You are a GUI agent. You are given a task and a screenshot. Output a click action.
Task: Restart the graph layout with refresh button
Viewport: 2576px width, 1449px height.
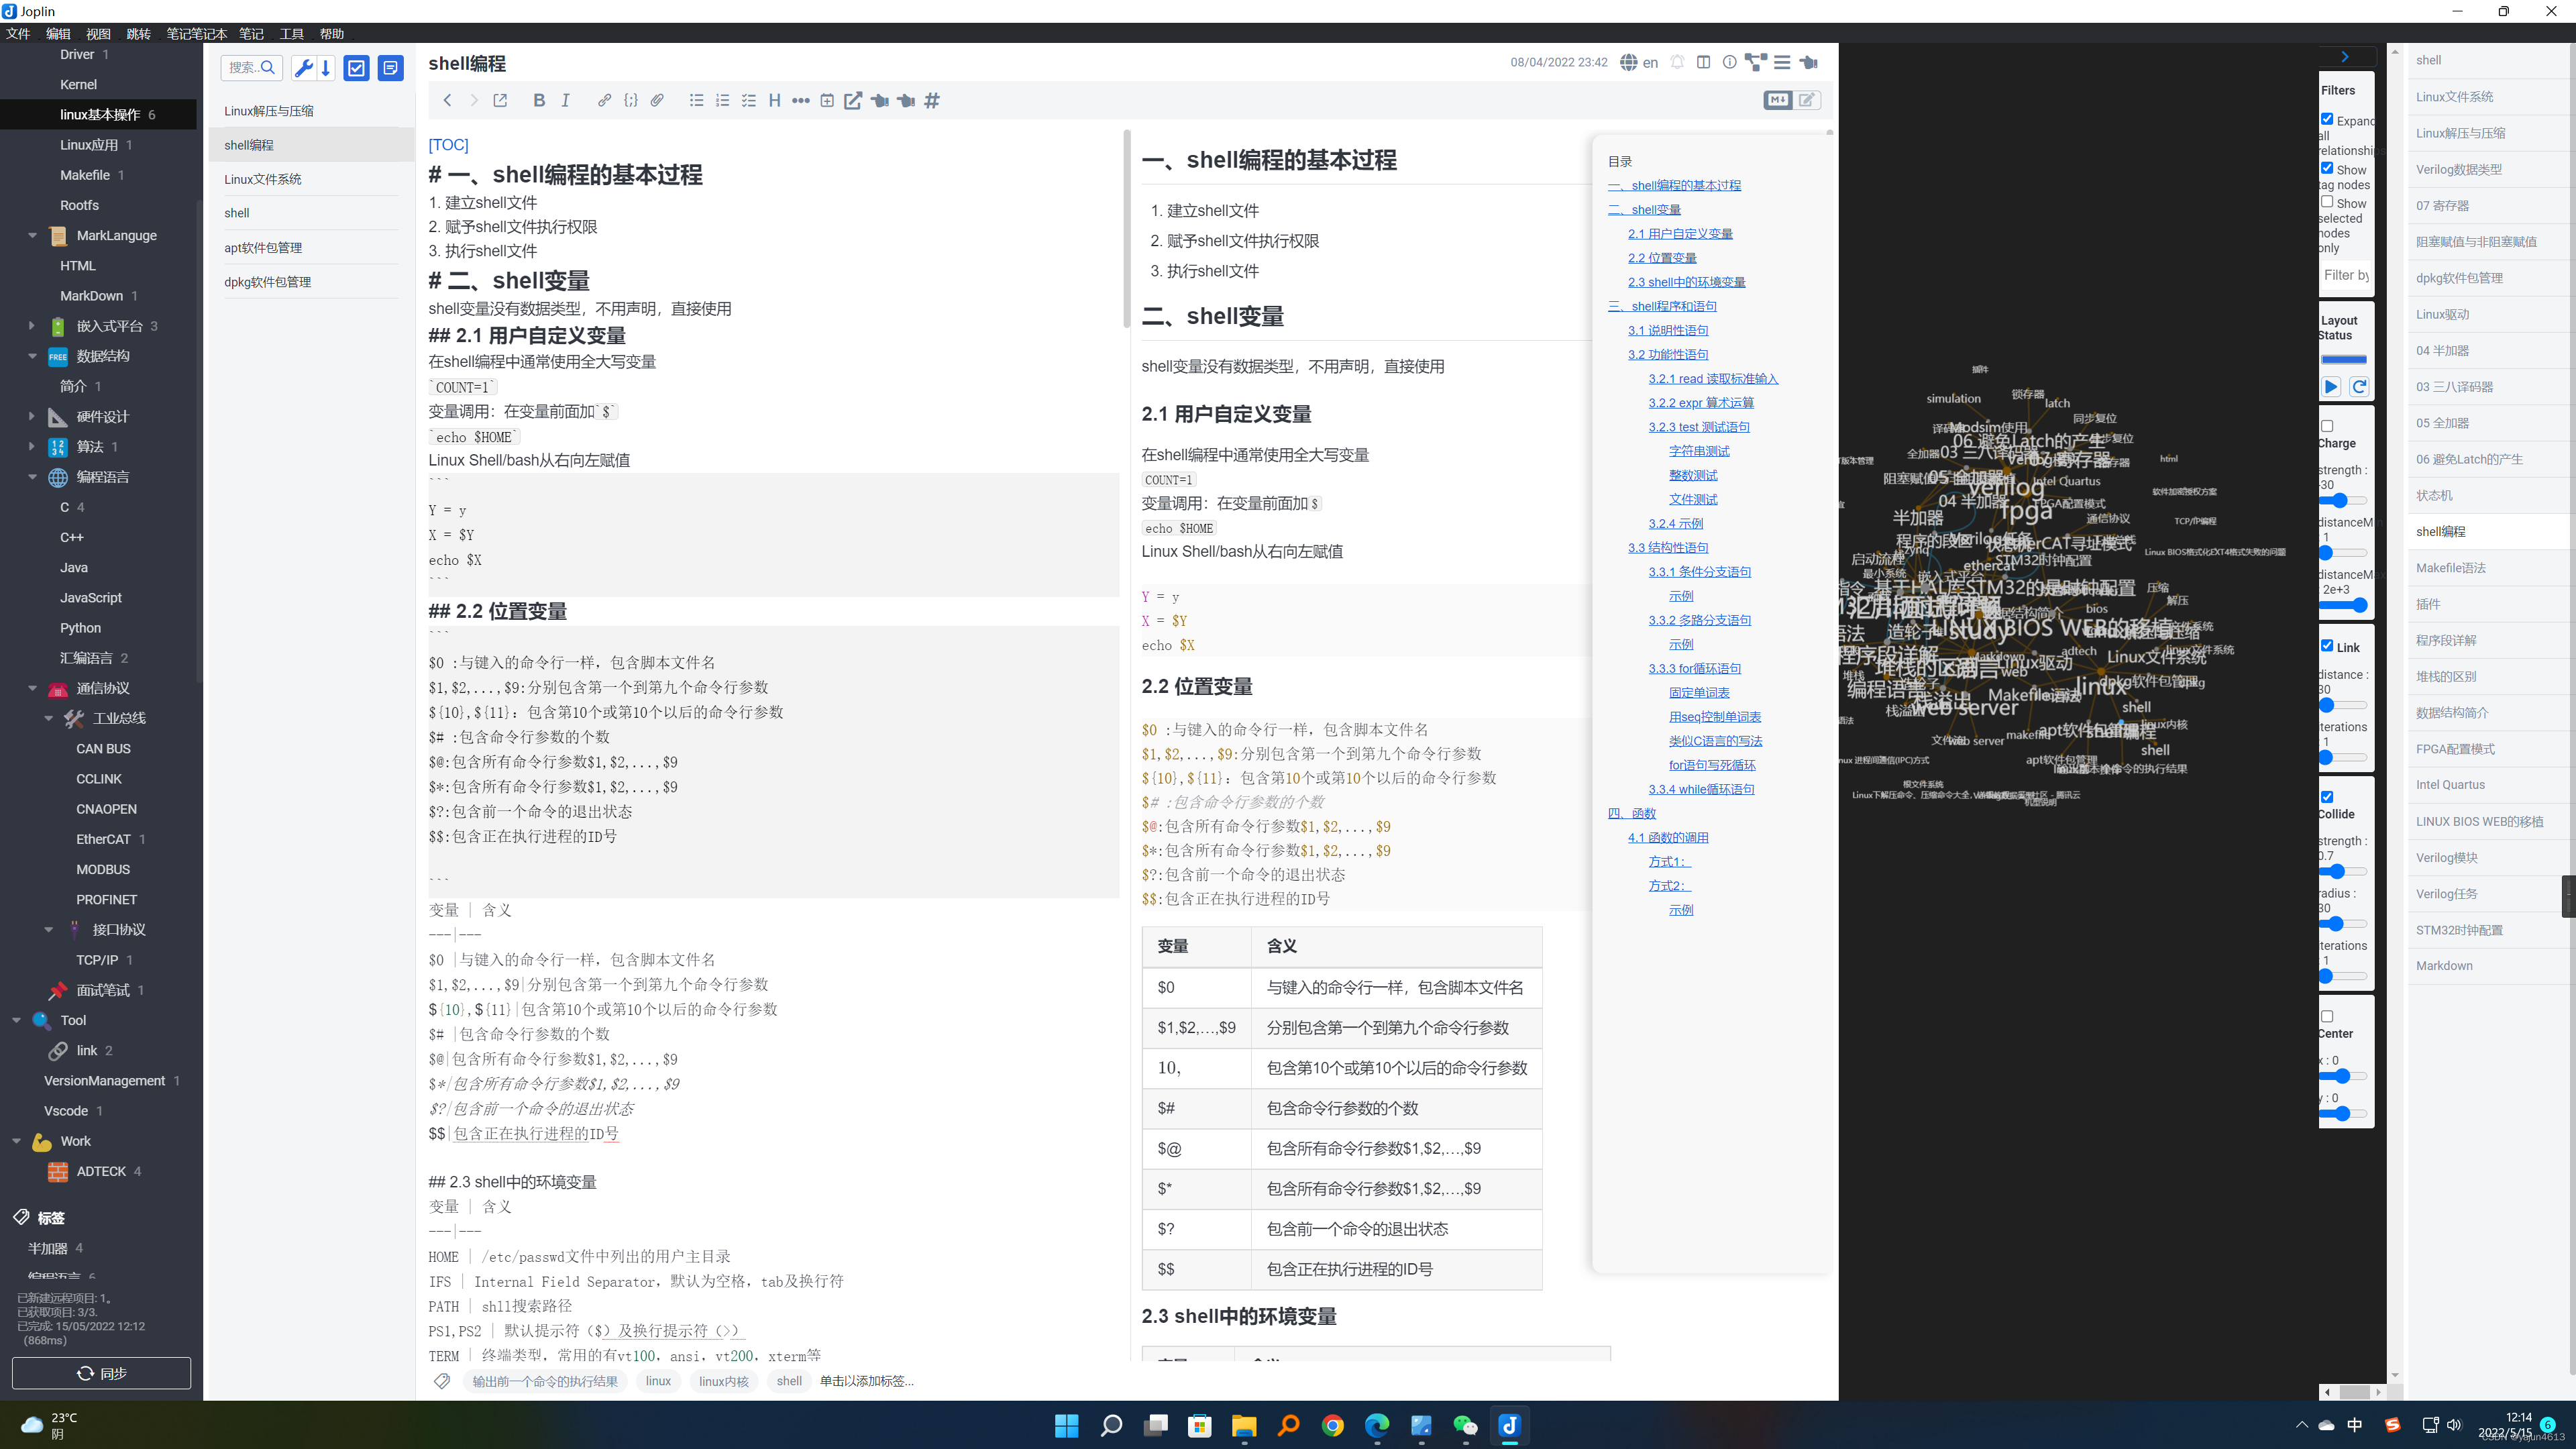click(2359, 387)
